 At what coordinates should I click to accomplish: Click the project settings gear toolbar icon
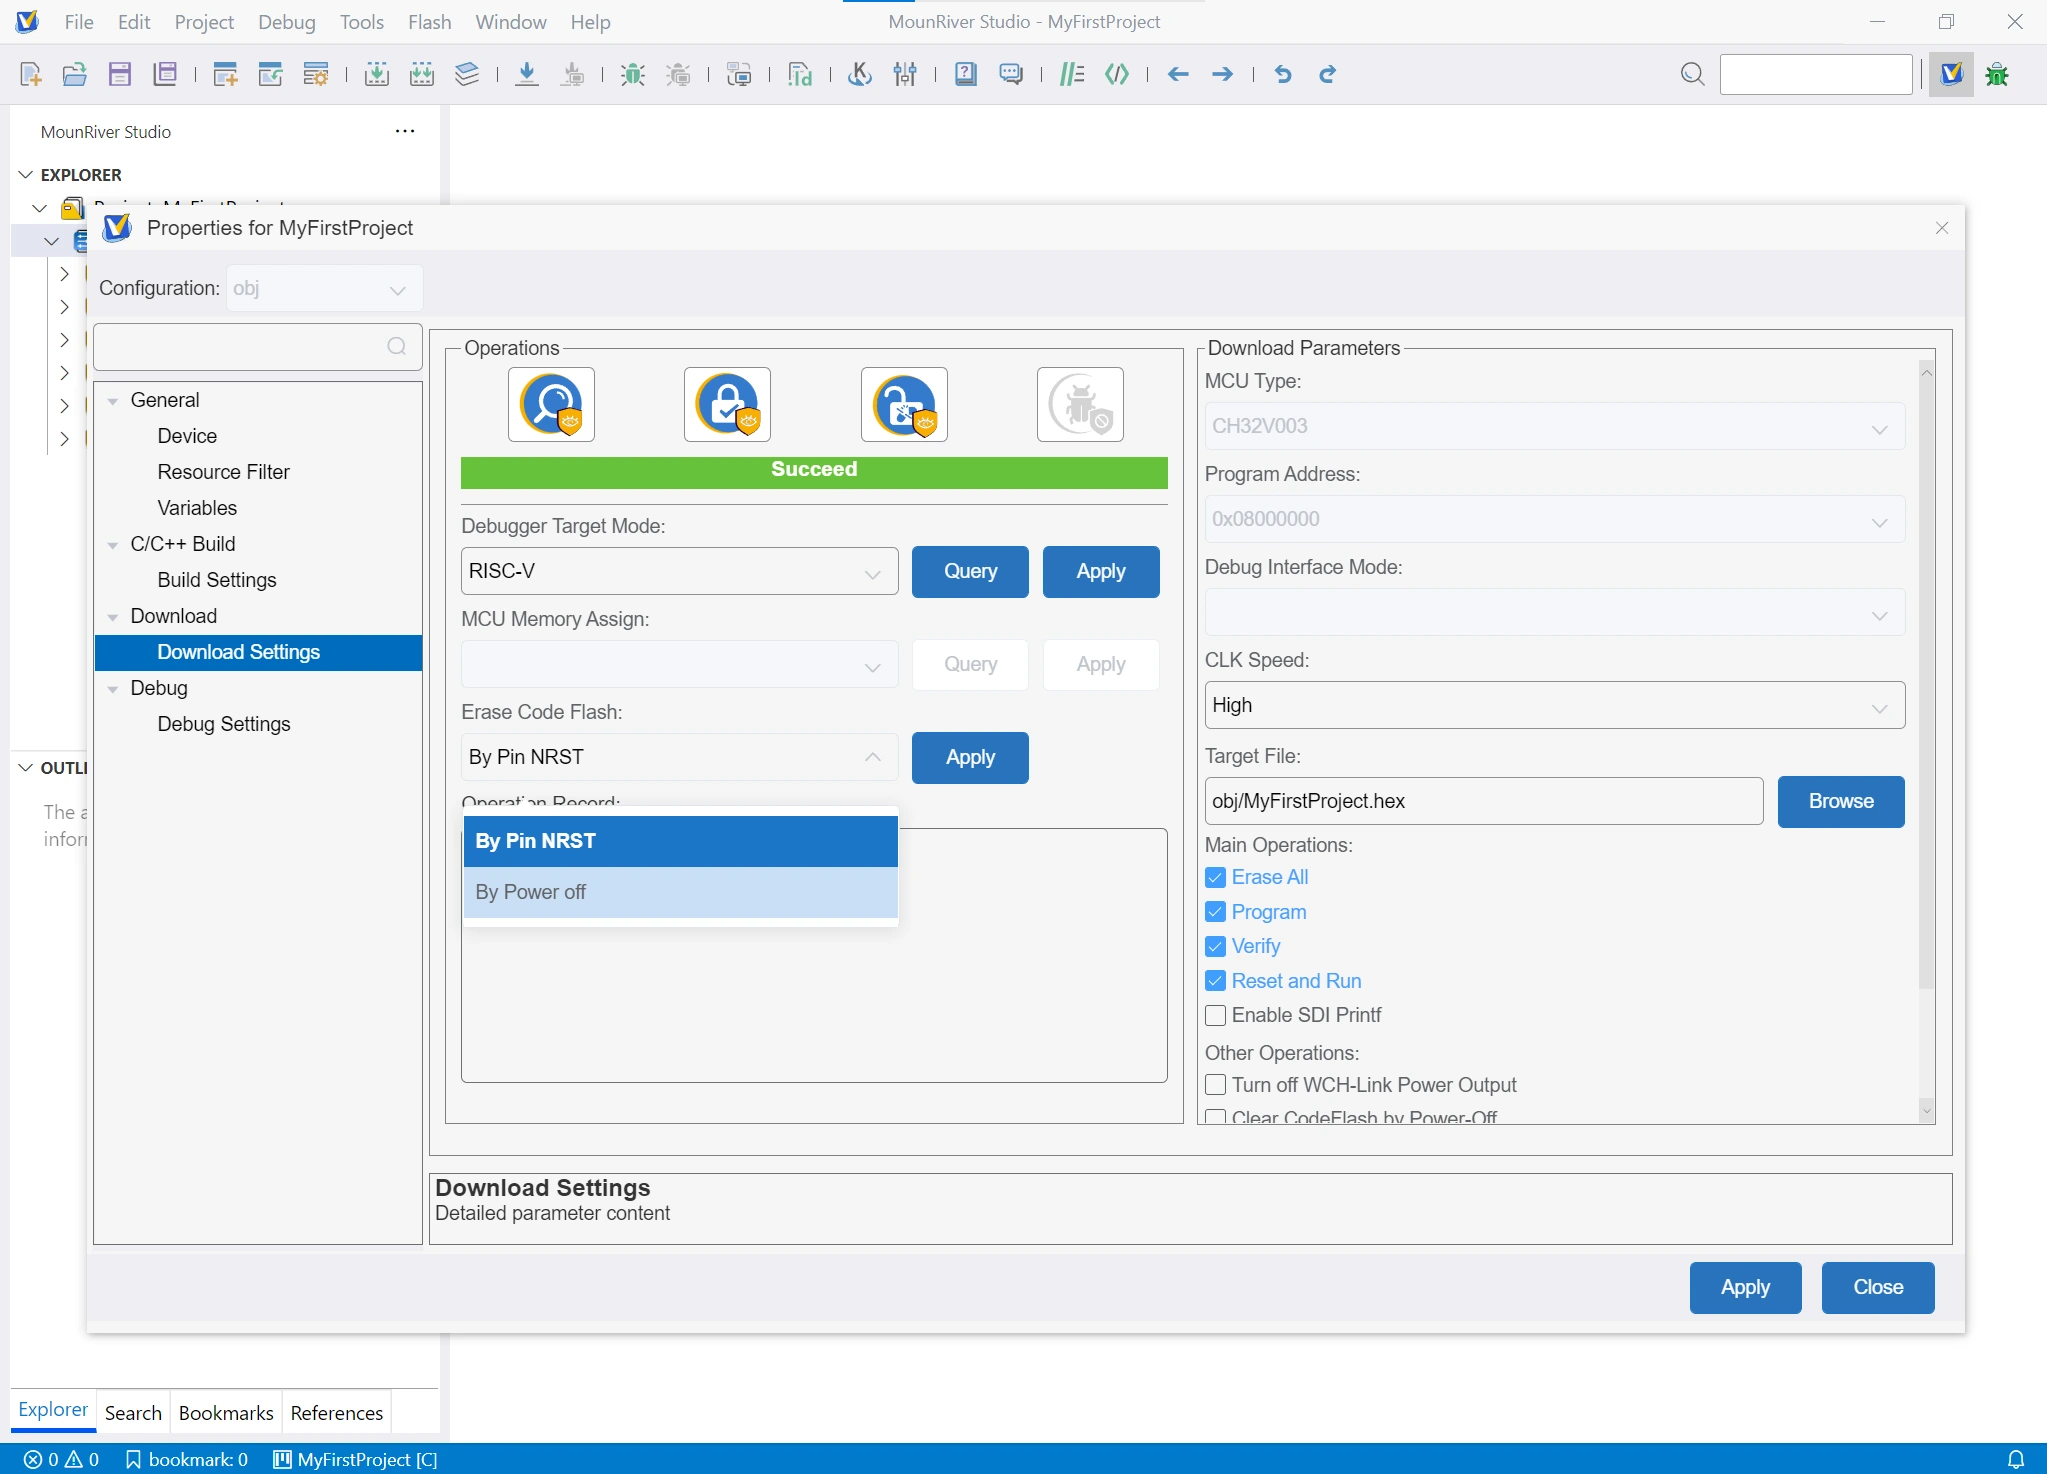click(x=316, y=74)
